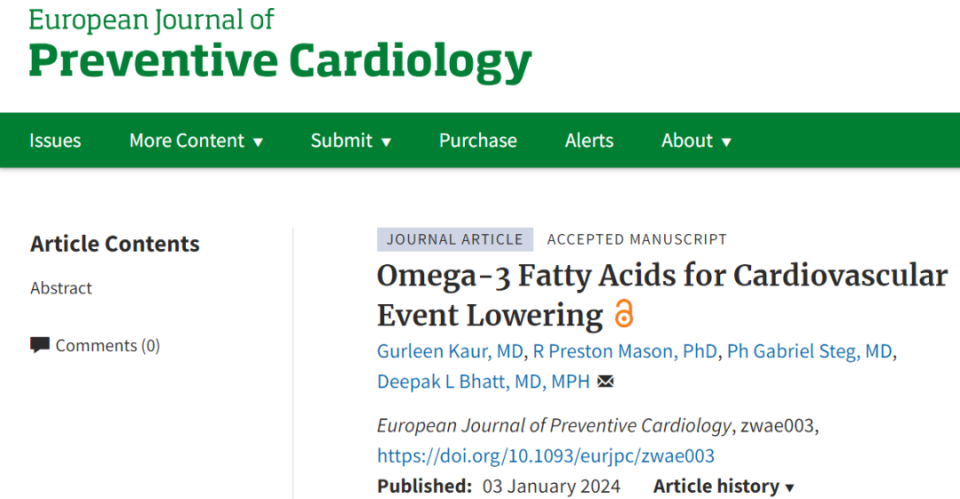The image size is (960, 499).
Task: Open the Issues menu item
Action: (x=55, y=141)
